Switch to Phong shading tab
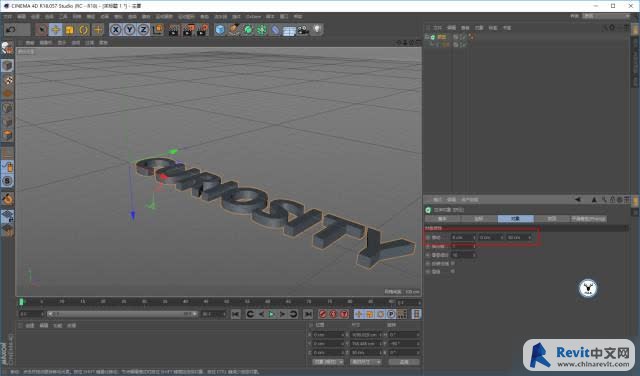 [x=588, y=219]
